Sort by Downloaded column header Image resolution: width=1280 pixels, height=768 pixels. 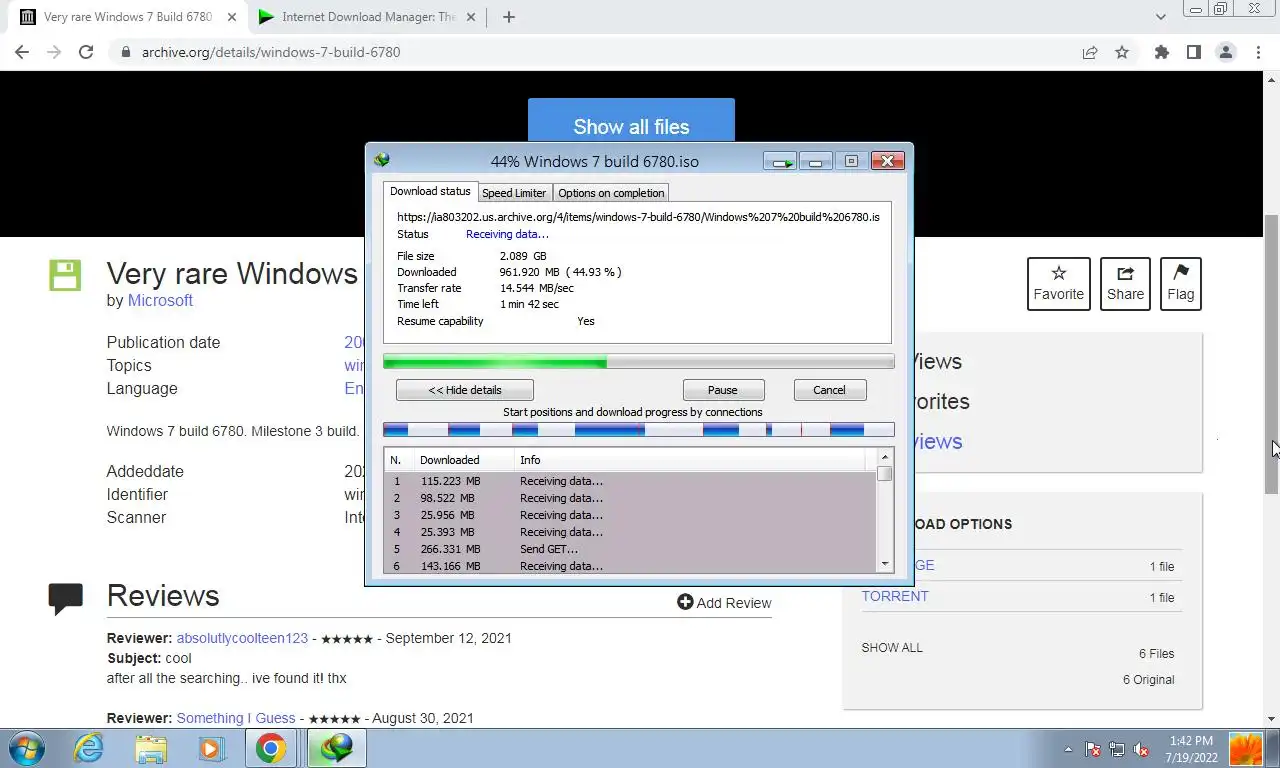pos(464,460)
